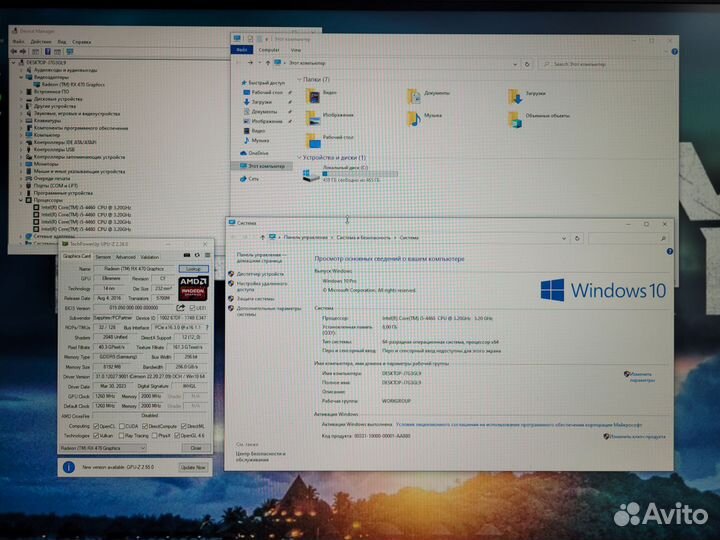Click the AMD Radeon logo in GPU-Z
This screenshot has height=540, width=720.
click(x=193, y=288)
